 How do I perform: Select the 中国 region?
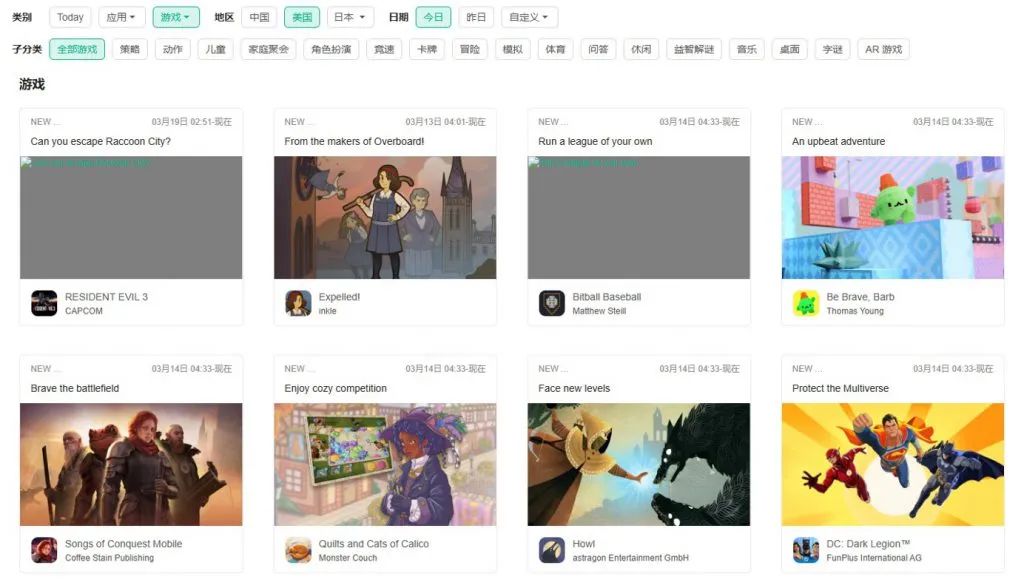click(x=259, y=17)
